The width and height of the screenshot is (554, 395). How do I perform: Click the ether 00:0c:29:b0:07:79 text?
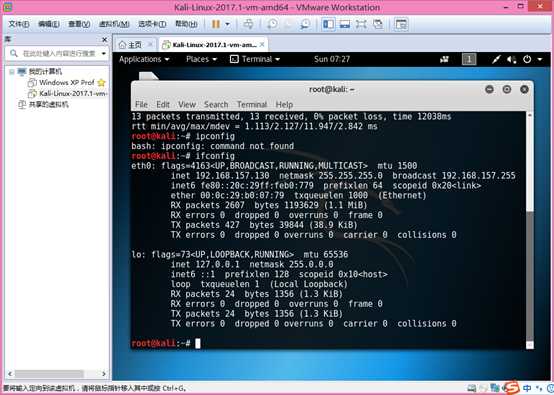[227, 195]
